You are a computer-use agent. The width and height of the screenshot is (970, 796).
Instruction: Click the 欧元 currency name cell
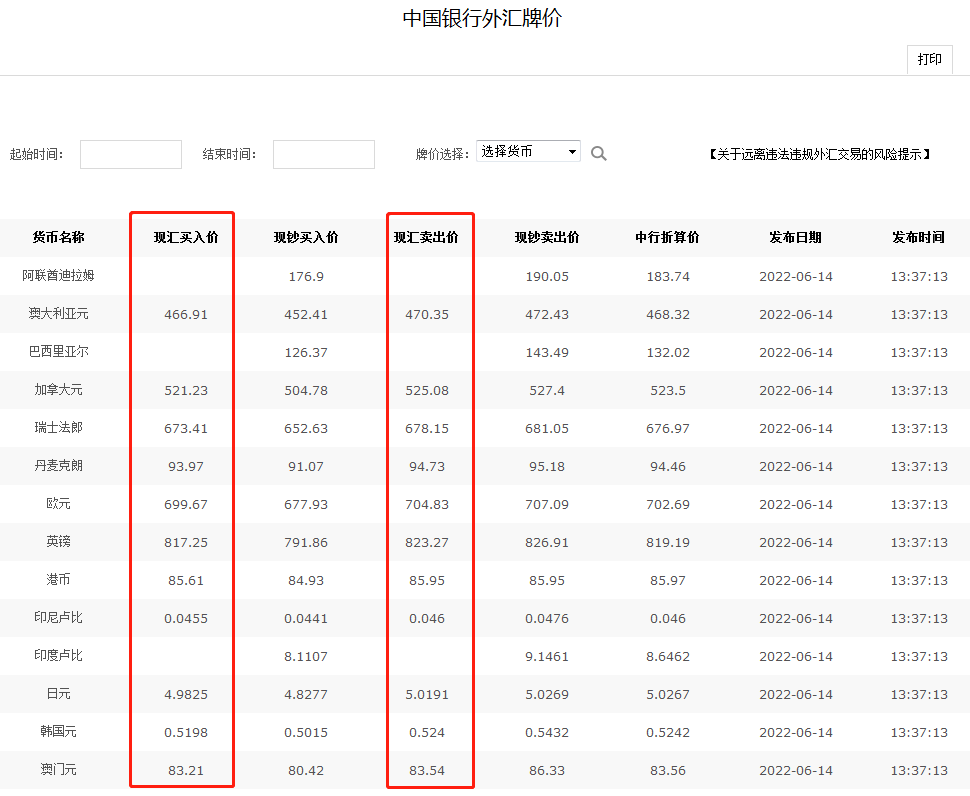58,504
